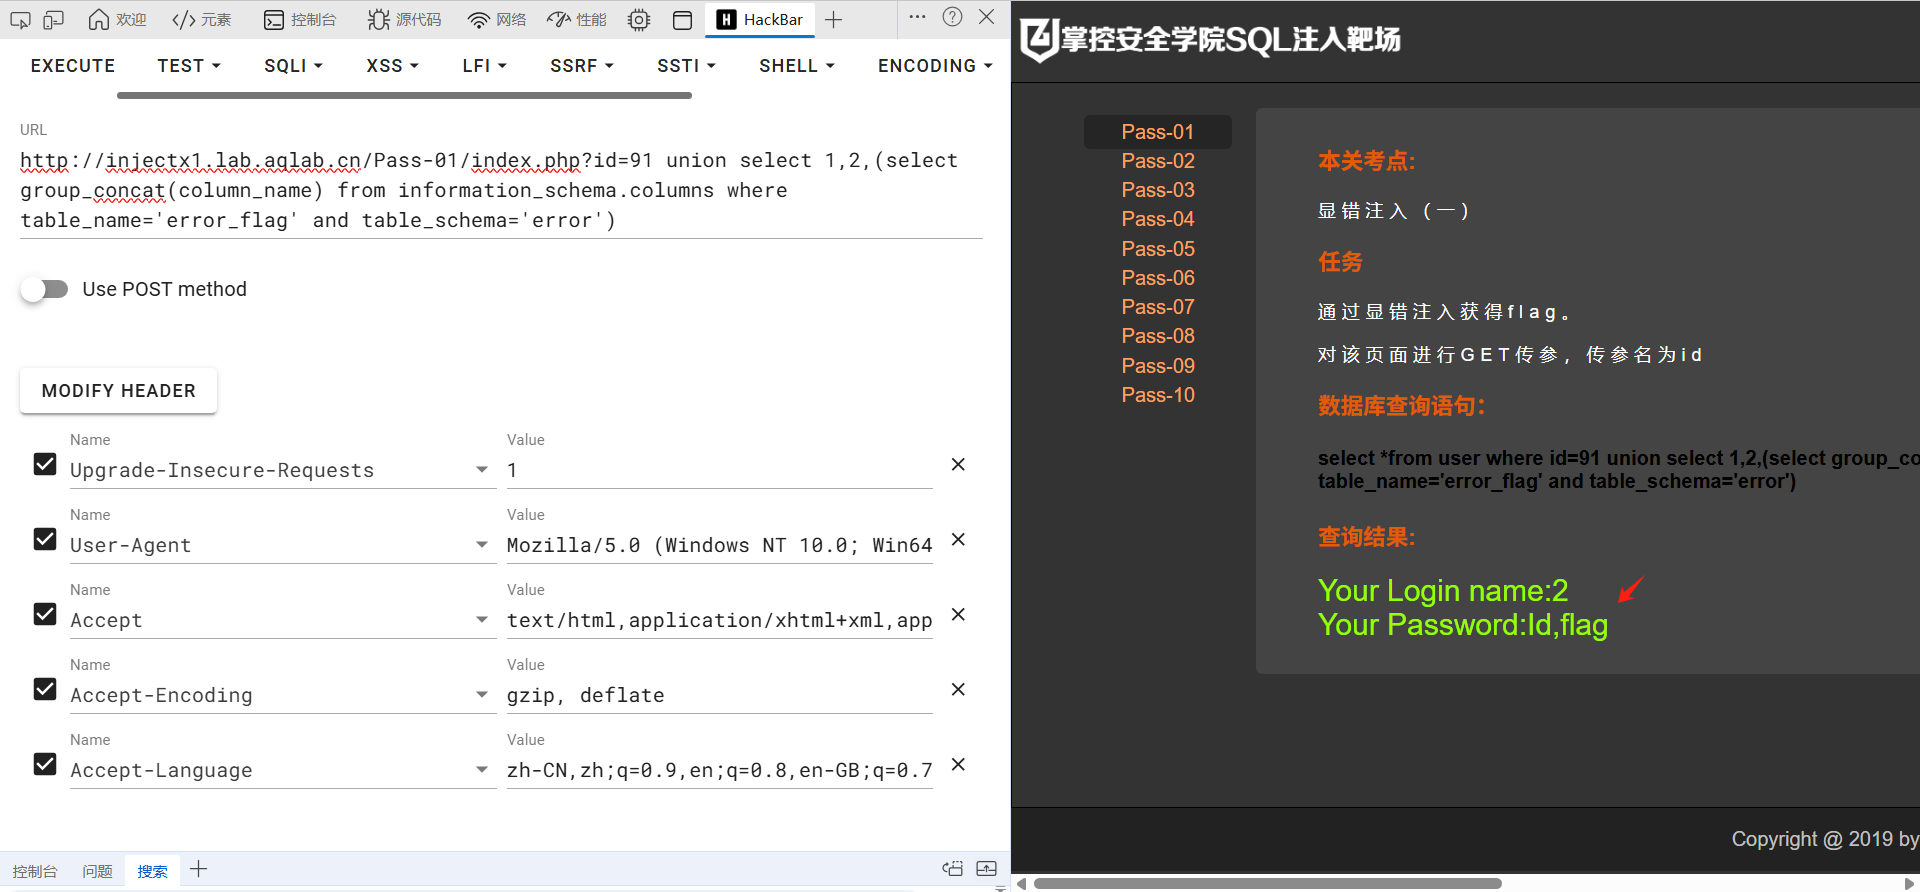Remove the Accept header row

click(x=958, y=614)
